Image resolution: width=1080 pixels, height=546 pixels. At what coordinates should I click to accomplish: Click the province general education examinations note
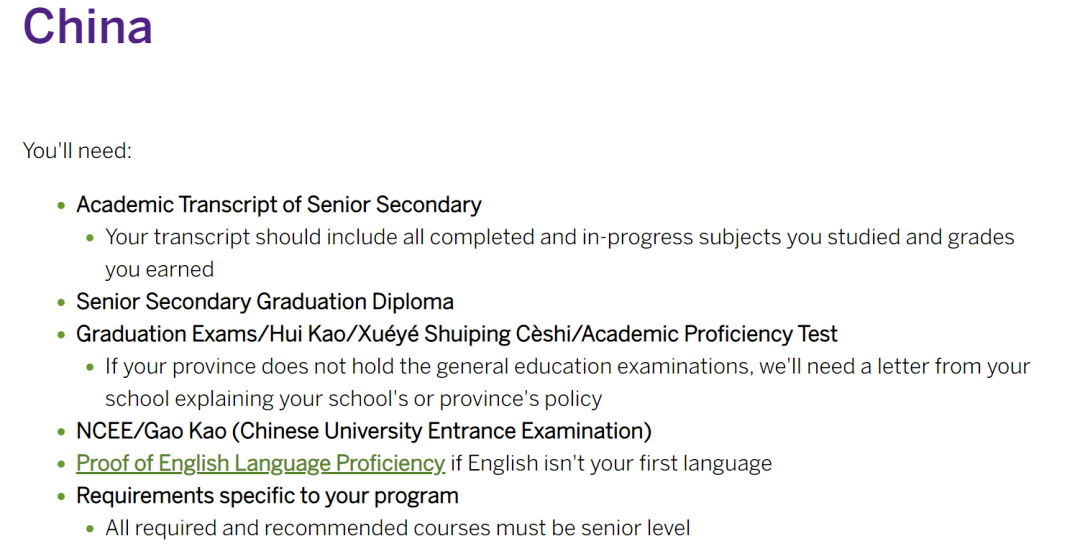pos(568,382)
